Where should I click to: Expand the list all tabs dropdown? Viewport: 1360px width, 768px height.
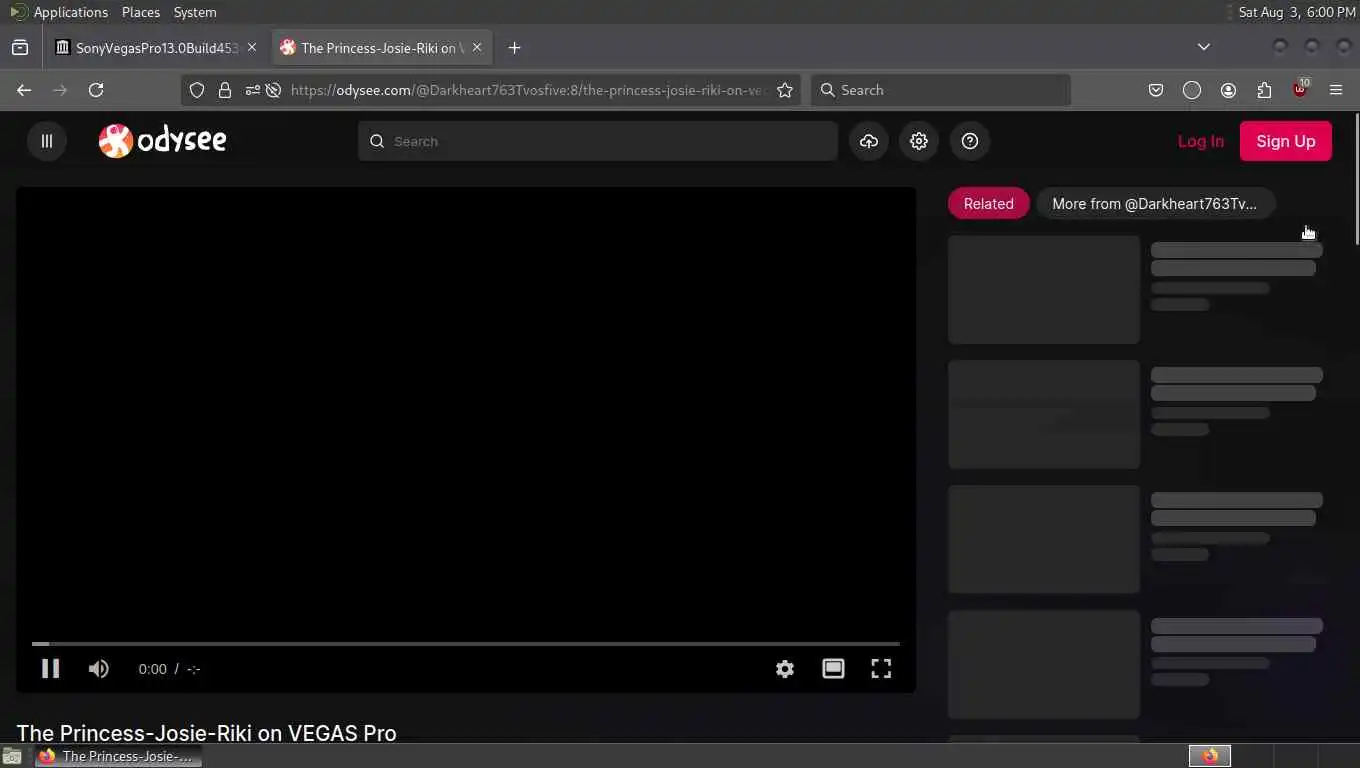point(1204,47)
